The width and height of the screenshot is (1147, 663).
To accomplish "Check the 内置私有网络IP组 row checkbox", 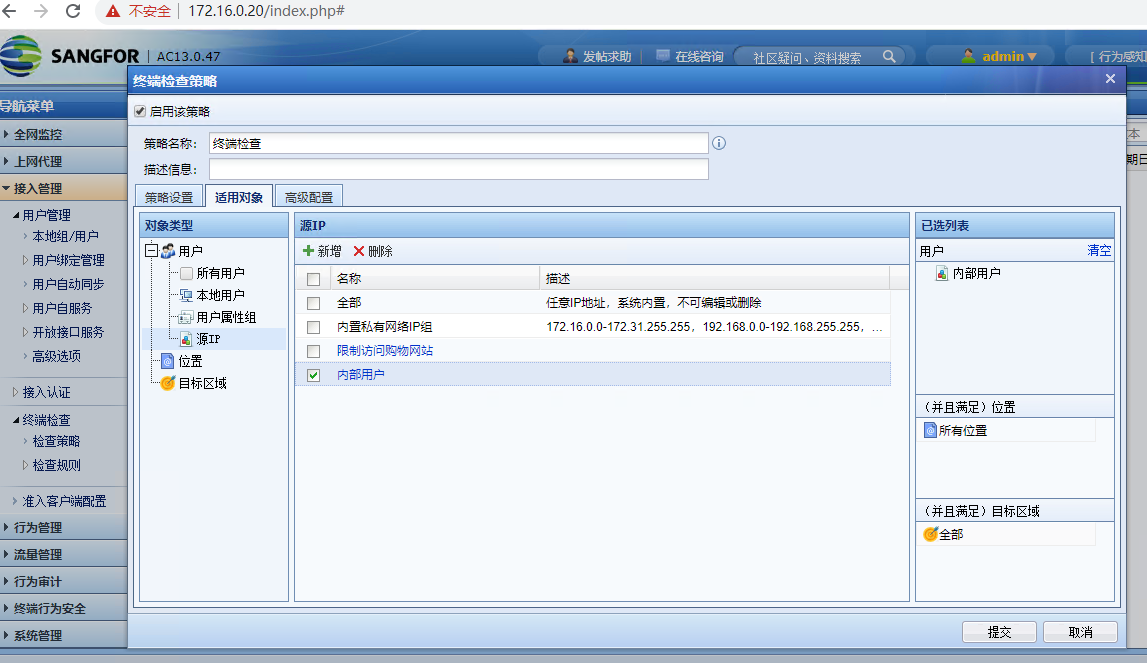I will 314,327.
